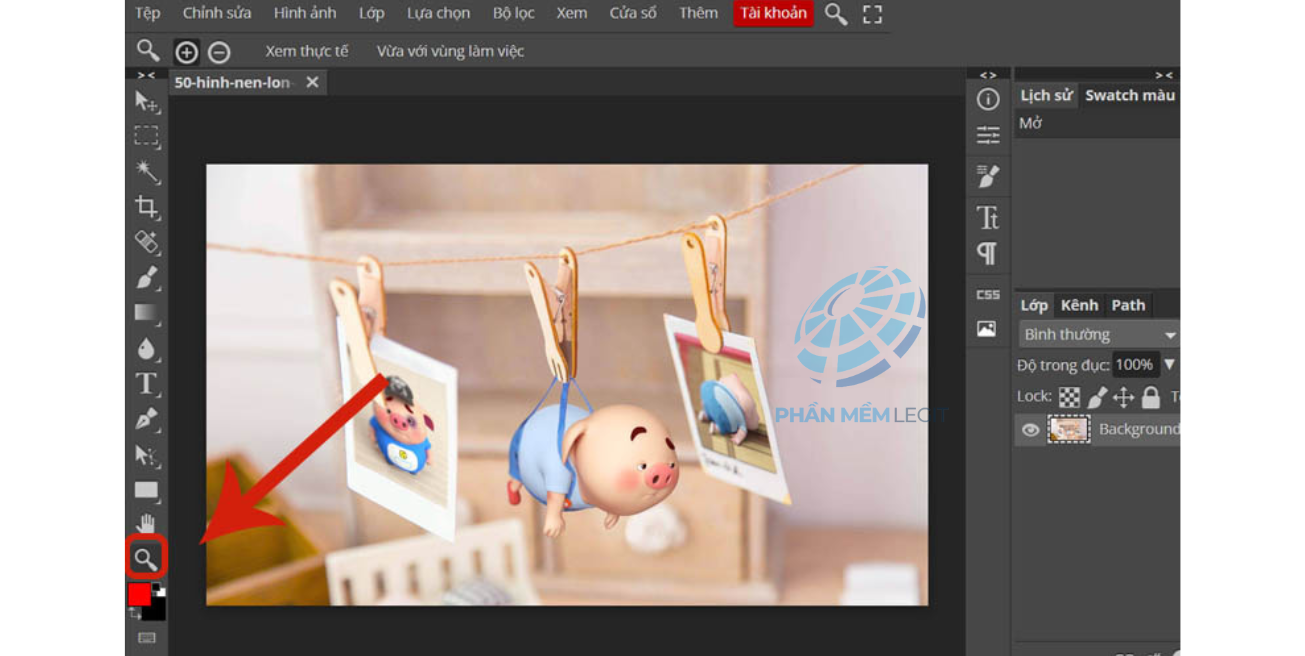Screen dimensions: 1305x656
Task: Open the black background color swatch
Action: [x=155, y=609]
